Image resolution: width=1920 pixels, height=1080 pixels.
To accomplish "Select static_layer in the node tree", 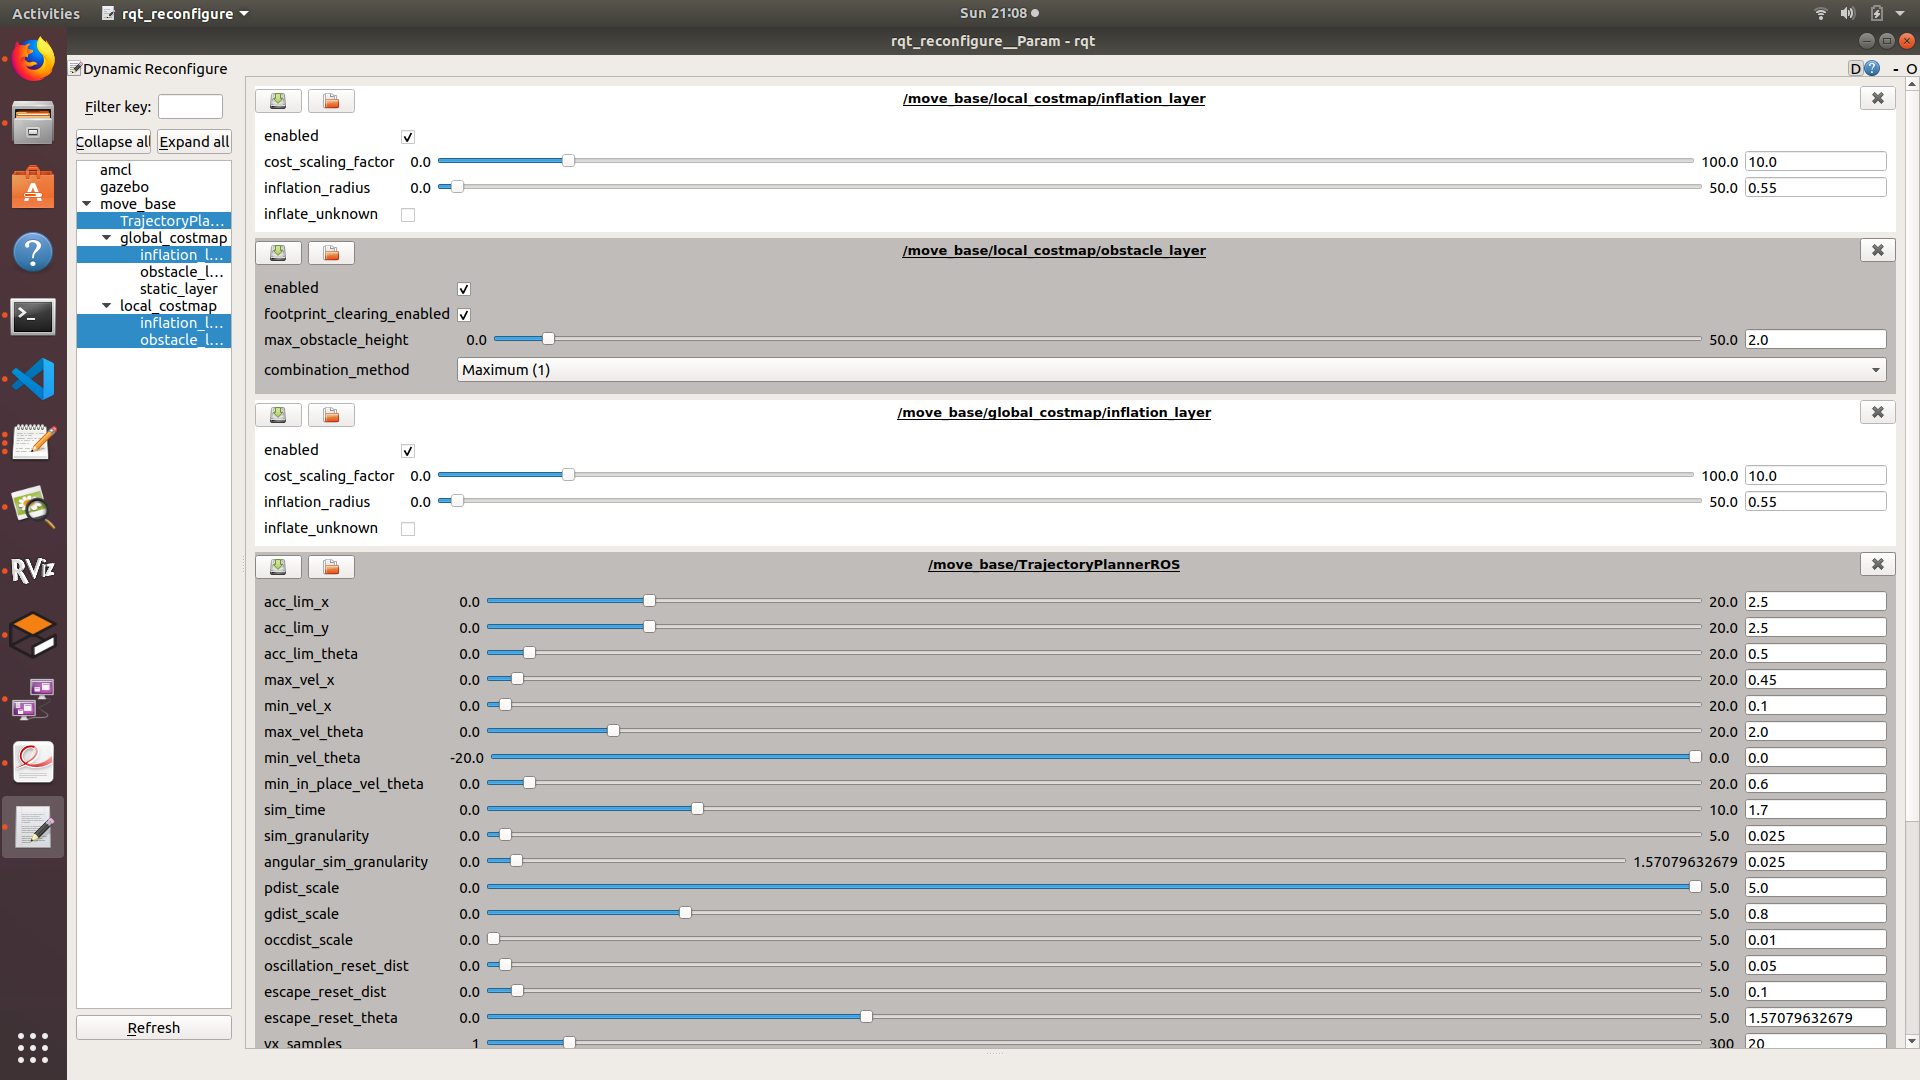I will pos(178,289).
